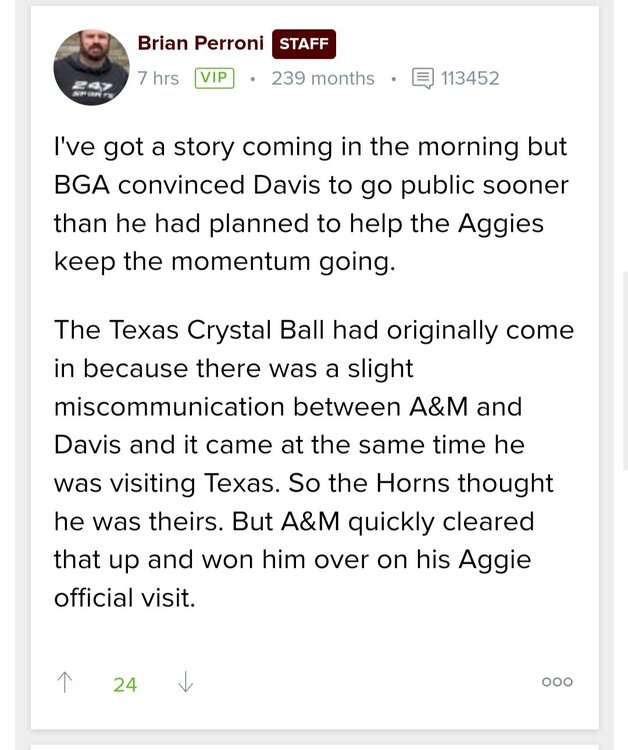Click the "239 months" membership label
This screenshot has width=628, height=750.
click(322, 78)
